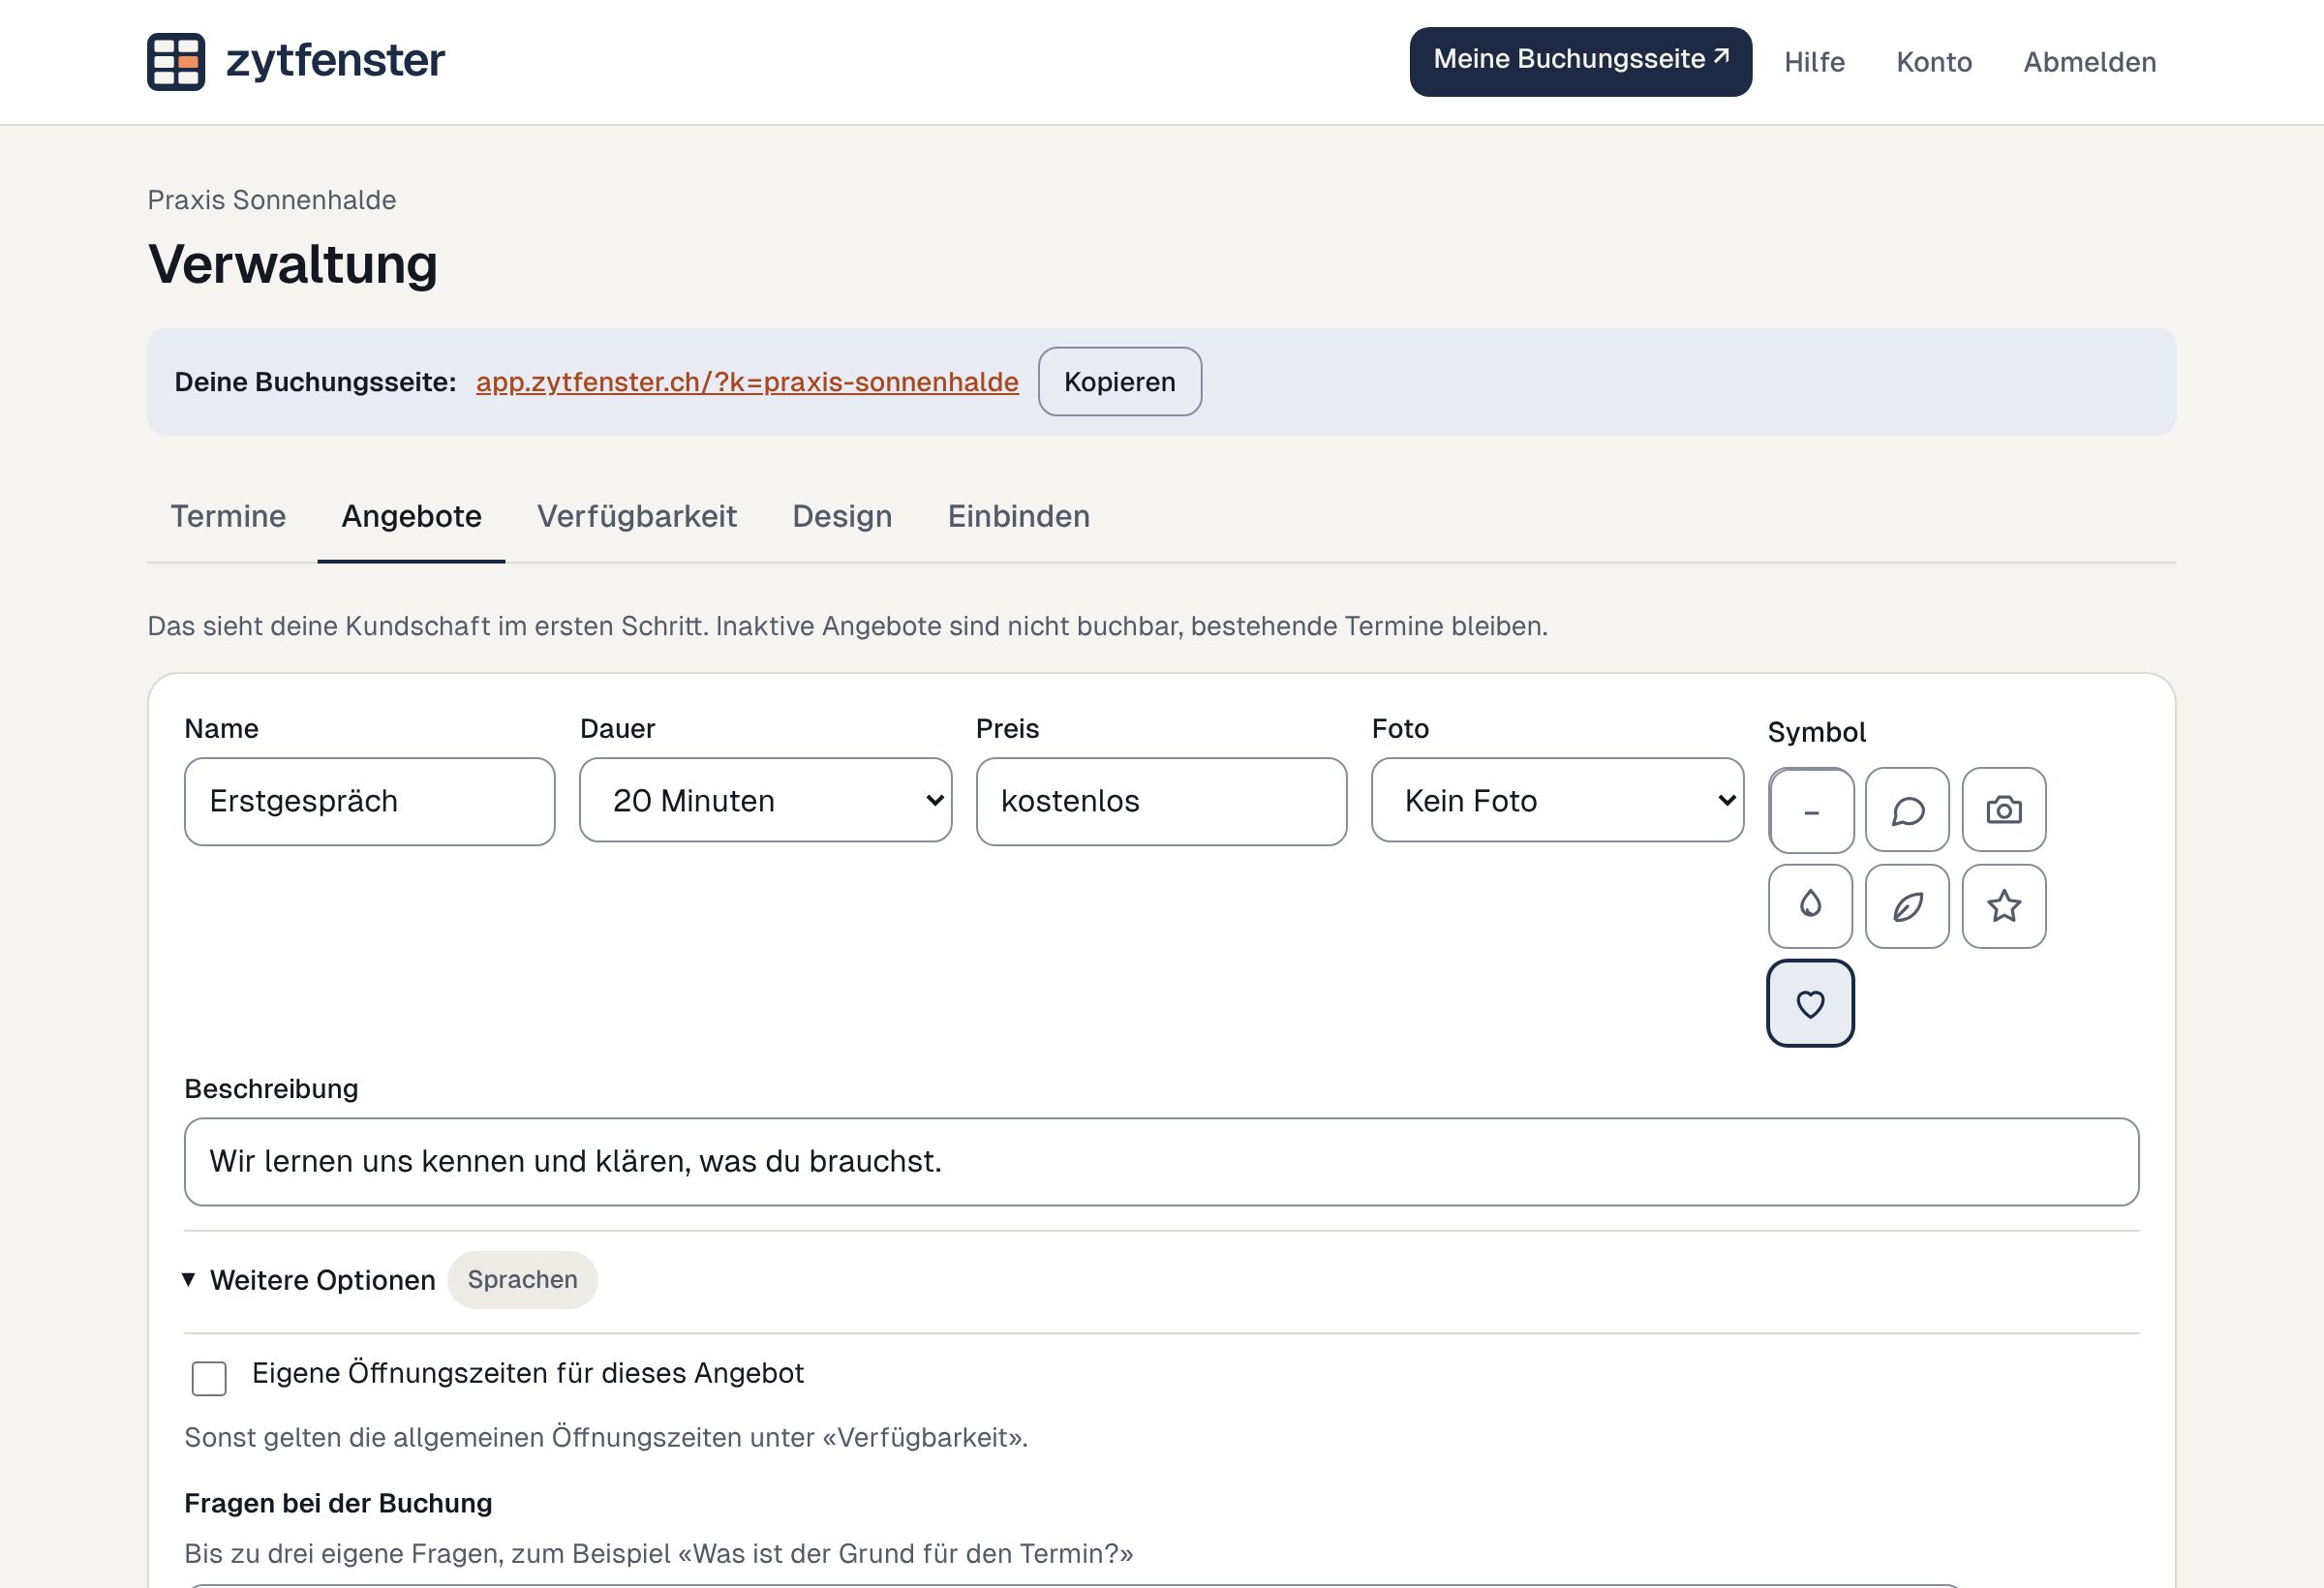Enable own opening hours for this offer
Viewport: 2324px width, 1588px height.
coord(209,1378)
